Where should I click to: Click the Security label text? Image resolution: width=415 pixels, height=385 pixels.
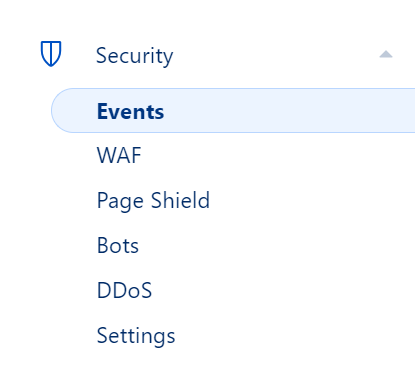(134, 56)
